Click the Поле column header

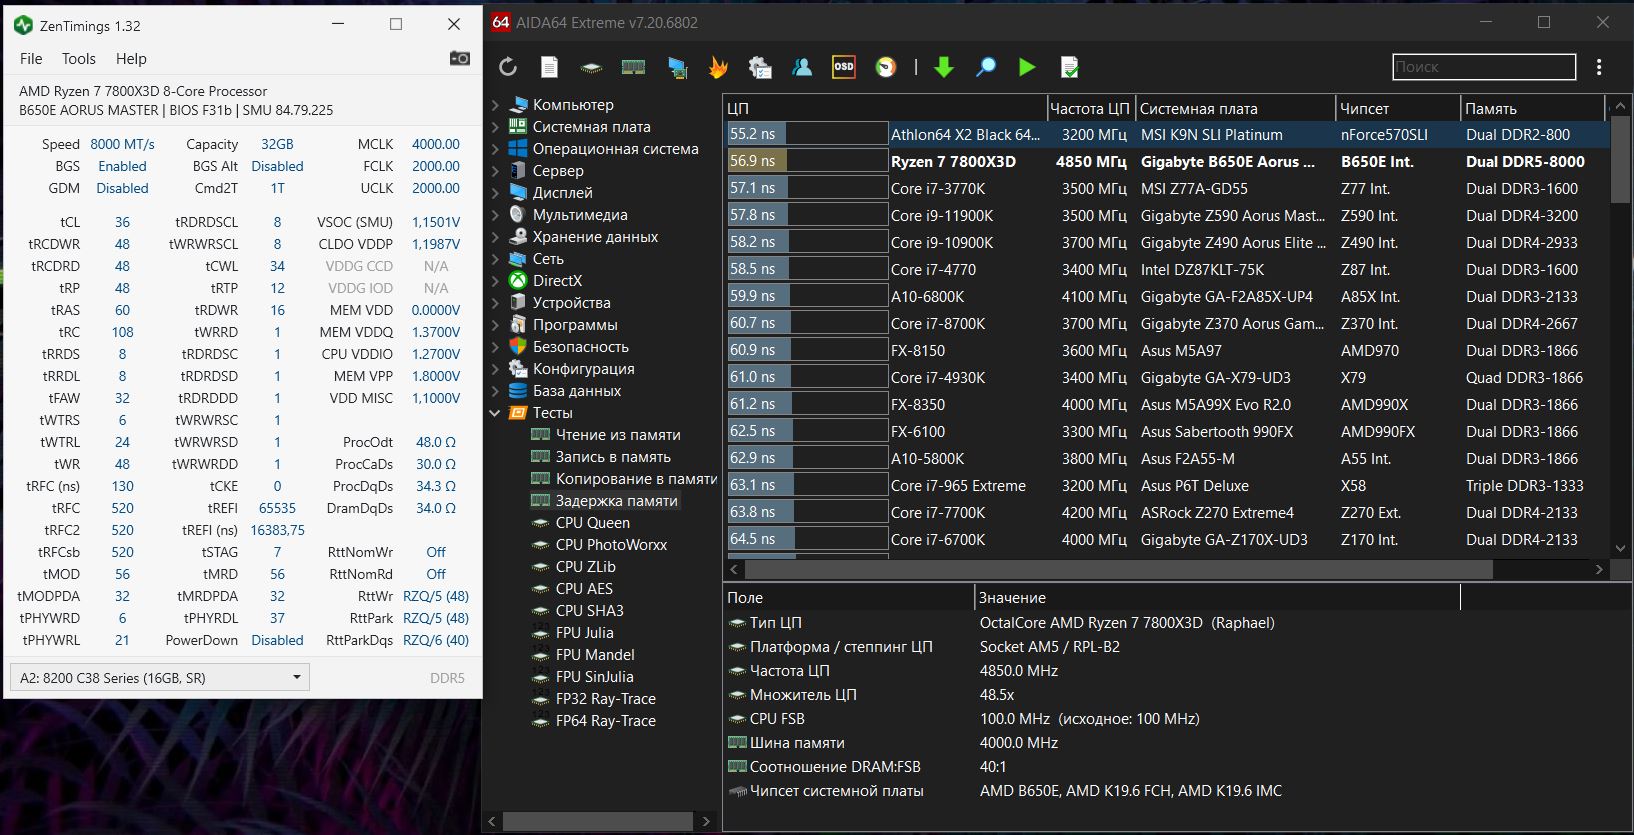(x=848, y=597)
